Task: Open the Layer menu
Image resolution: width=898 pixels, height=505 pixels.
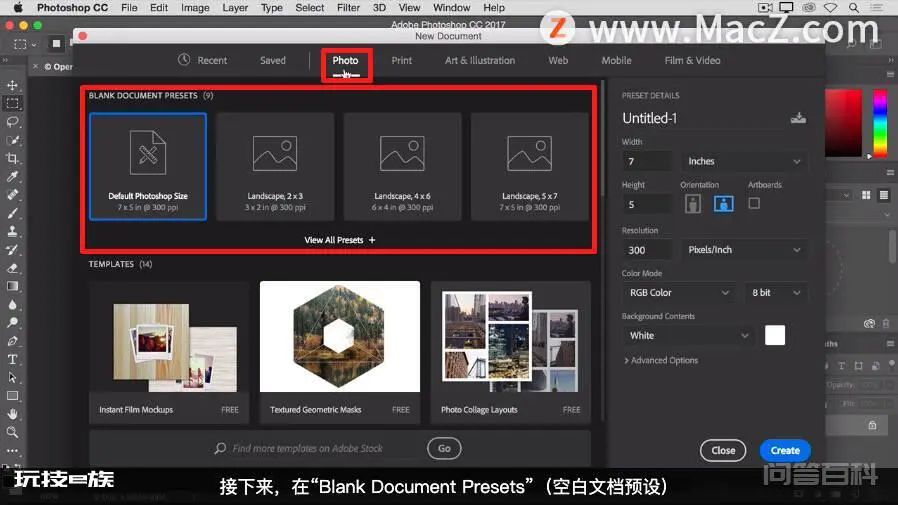Action: coord(235,8)
